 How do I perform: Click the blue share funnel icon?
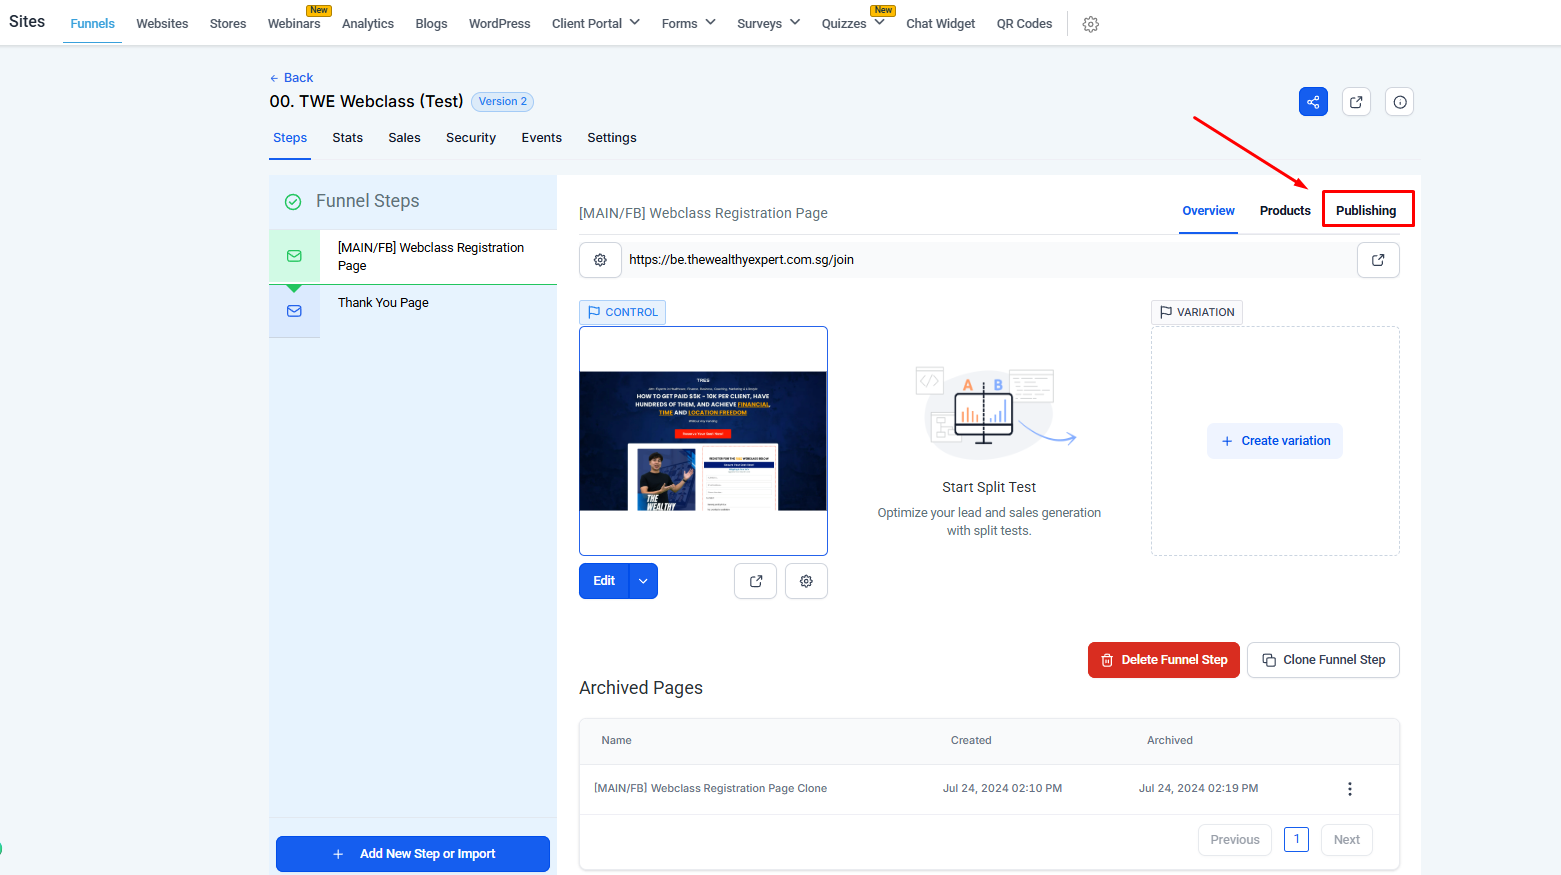click(1313, 102)
